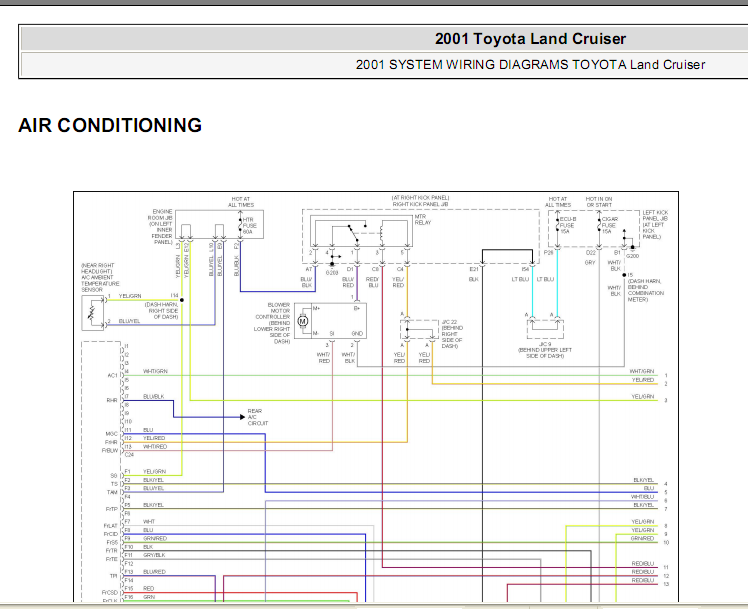This screenshot has height=609, width=748.
Task: Click the 'BLK' wire label below E21
Action: tap(473, 279)
